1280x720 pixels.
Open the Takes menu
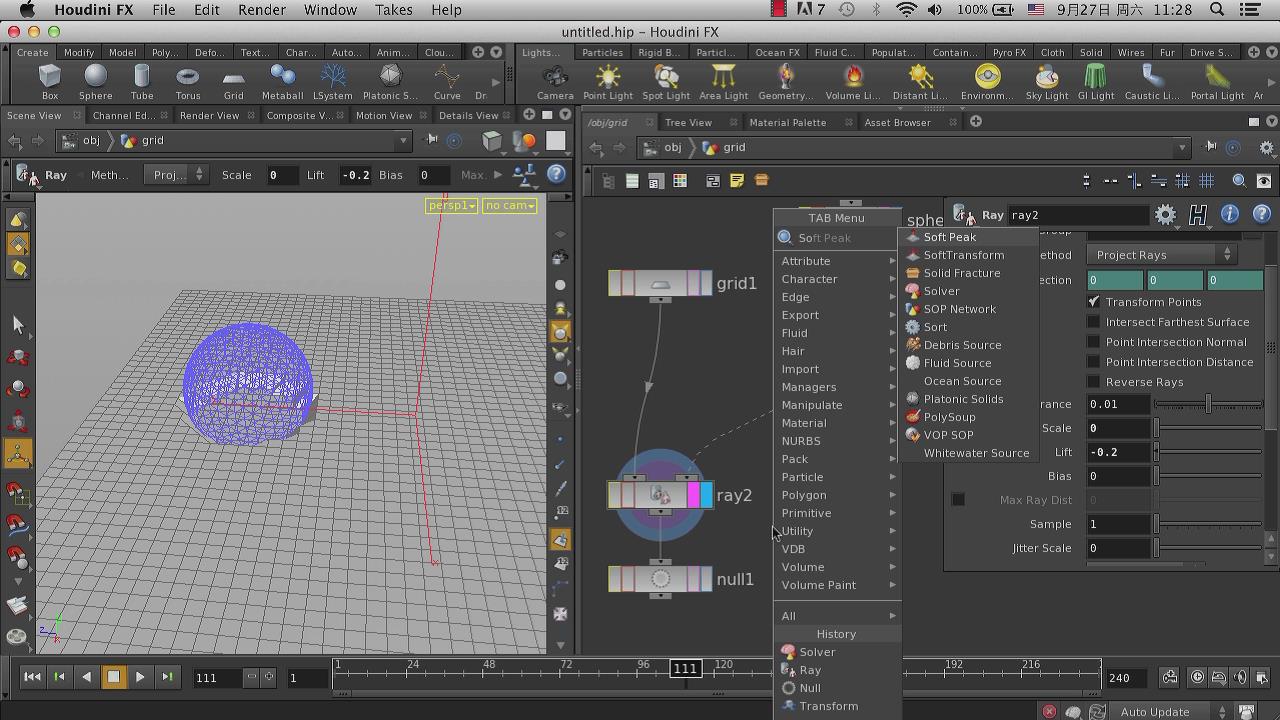pyautogui.click(x=393, y=10)
